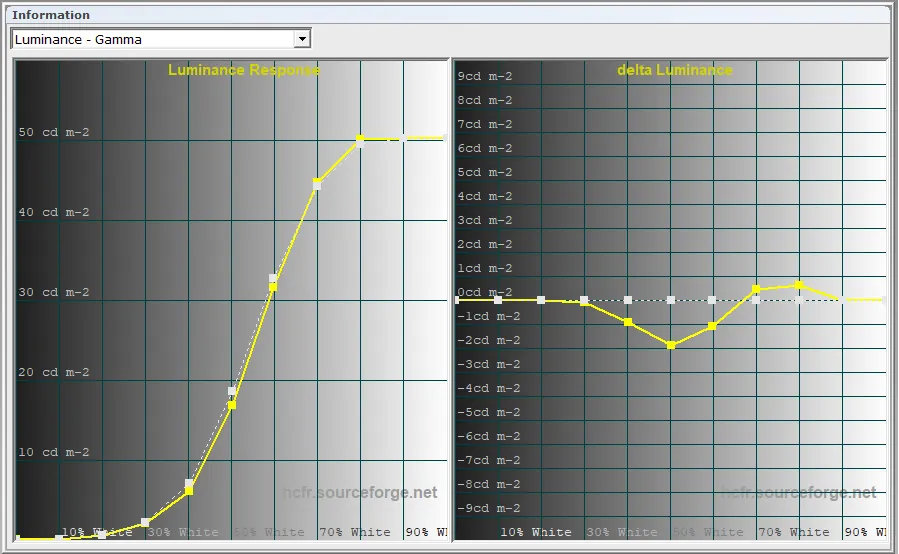Click yellow Luminance Response point where 50 cd plateau begins
The height and width of the screenshot is (554, 899).
360,139
